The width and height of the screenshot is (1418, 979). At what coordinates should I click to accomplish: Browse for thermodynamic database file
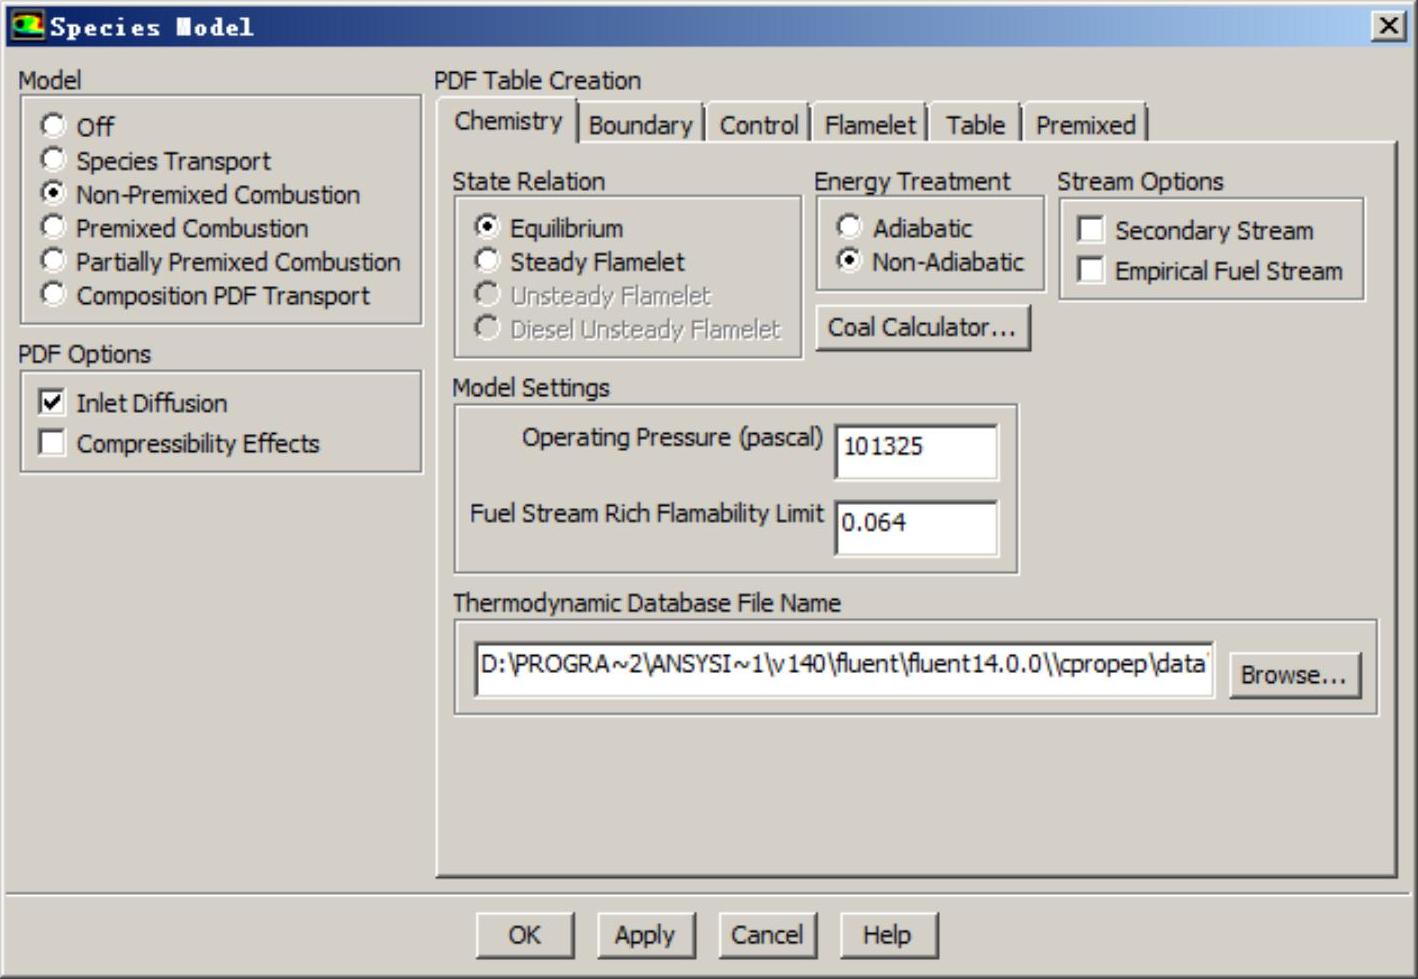pyautogui.click(x=1293, y=675)
